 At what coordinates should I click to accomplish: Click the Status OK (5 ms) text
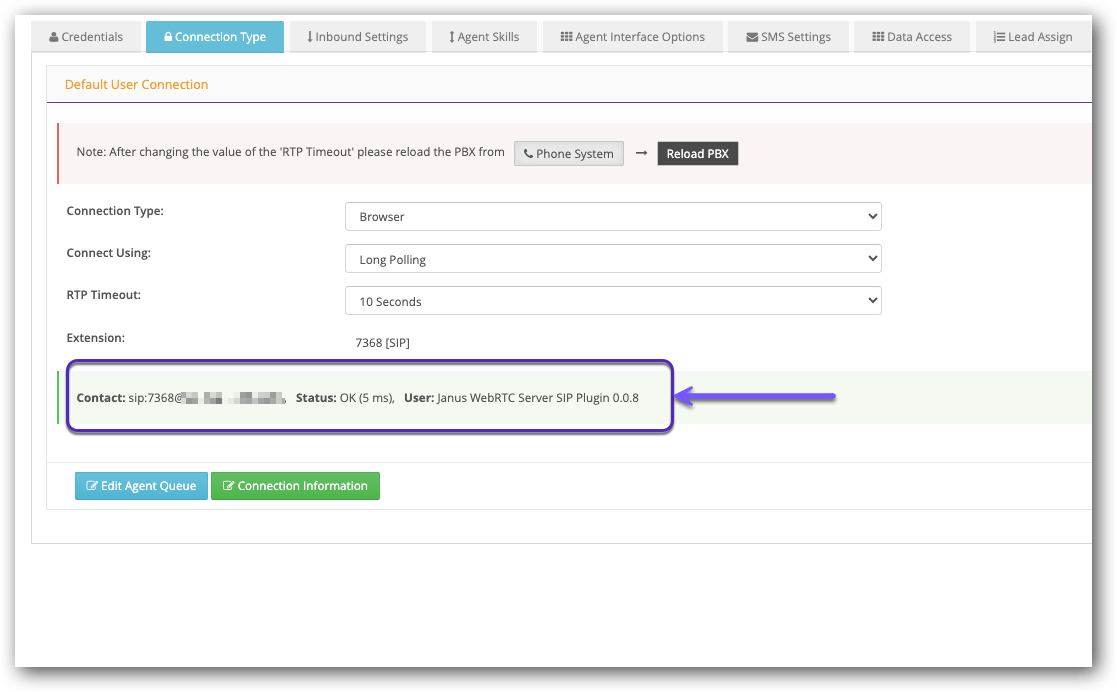tap(345, 398)
